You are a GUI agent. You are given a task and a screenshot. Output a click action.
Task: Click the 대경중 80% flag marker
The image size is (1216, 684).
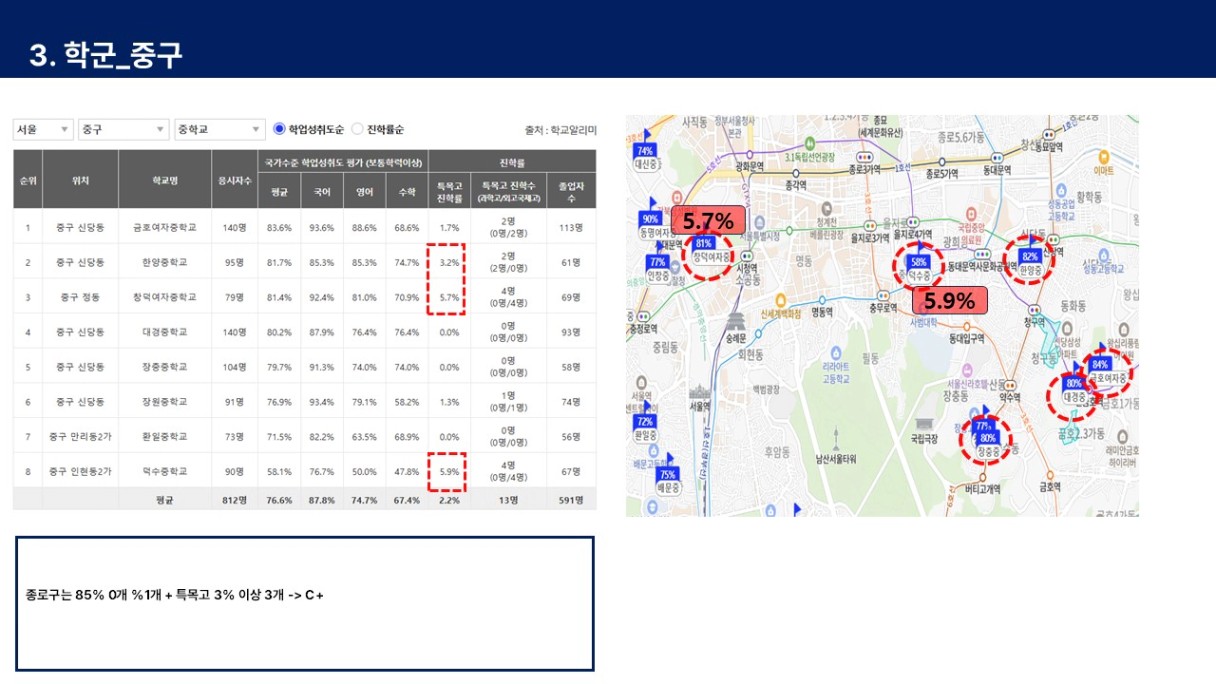(1075, 385)
